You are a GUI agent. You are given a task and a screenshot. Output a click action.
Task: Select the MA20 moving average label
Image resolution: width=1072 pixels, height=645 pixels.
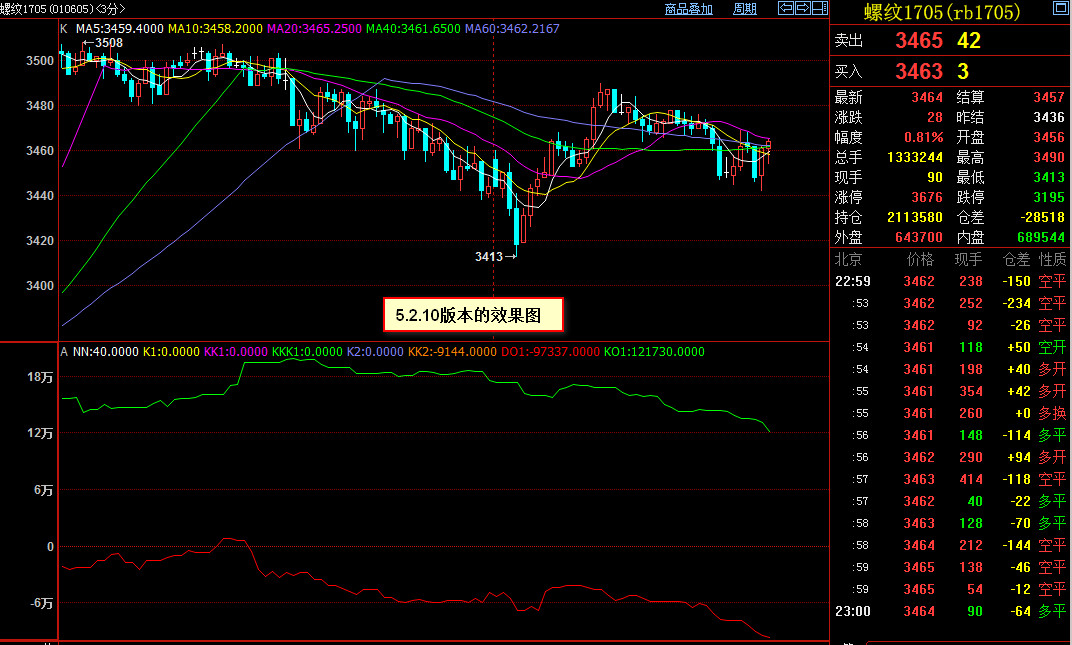click(x=312, y=28)
